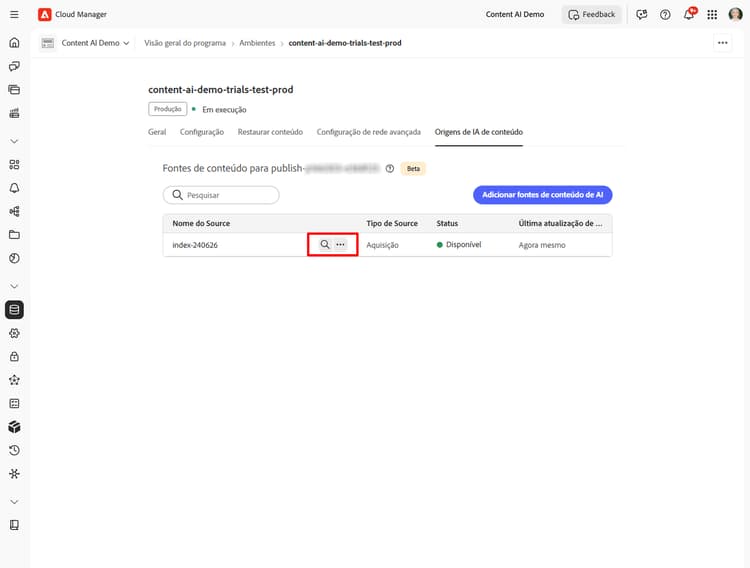
Task: Click the Adobe Cloud Manager logo
Action: click(44, 14)
